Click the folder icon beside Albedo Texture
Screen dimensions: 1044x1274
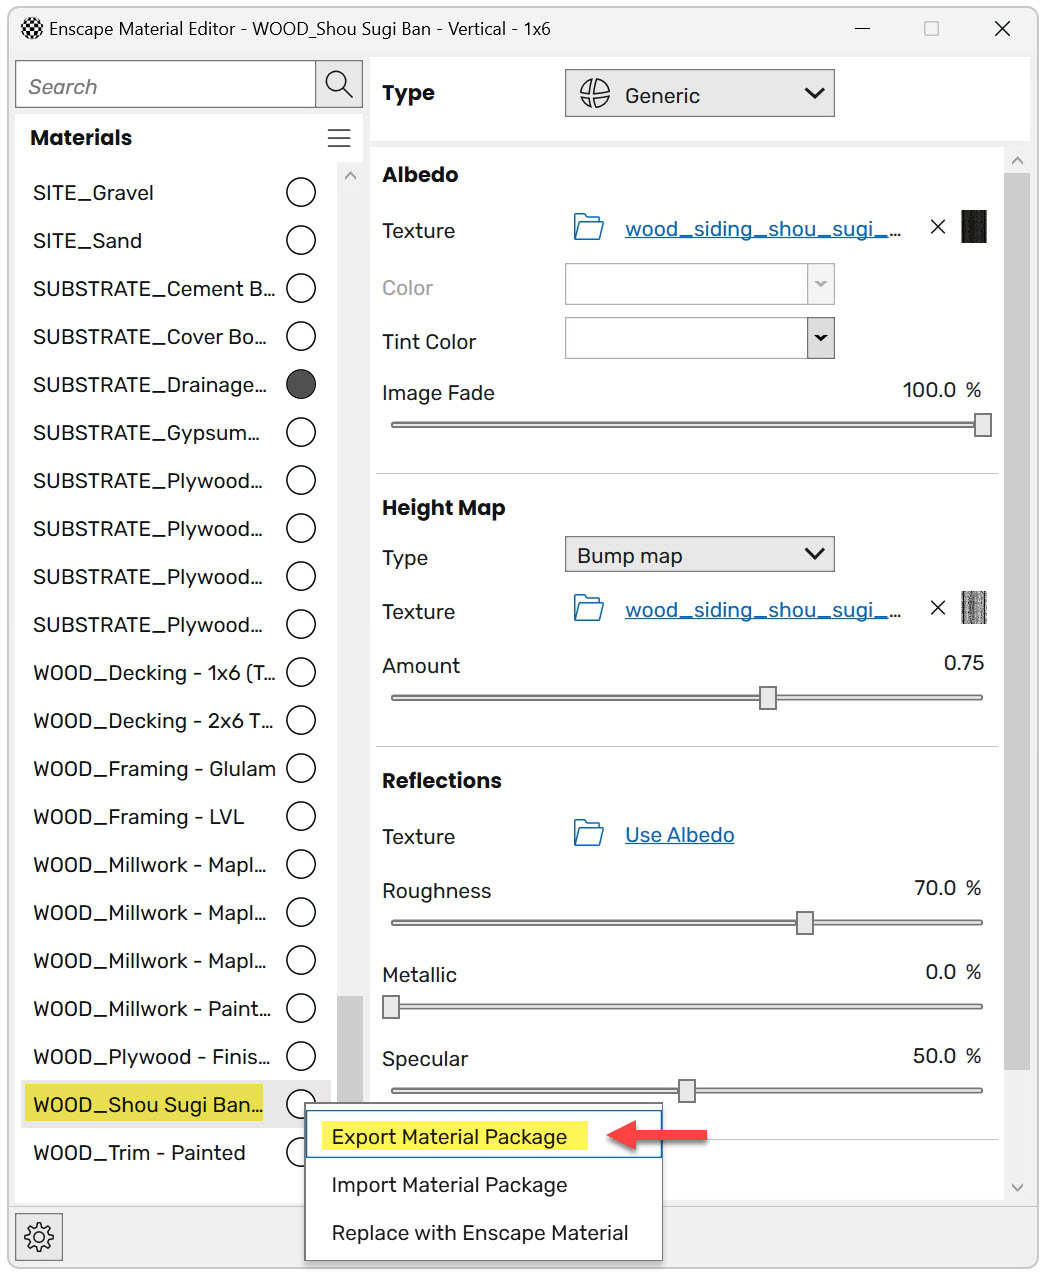coord(588,228)
